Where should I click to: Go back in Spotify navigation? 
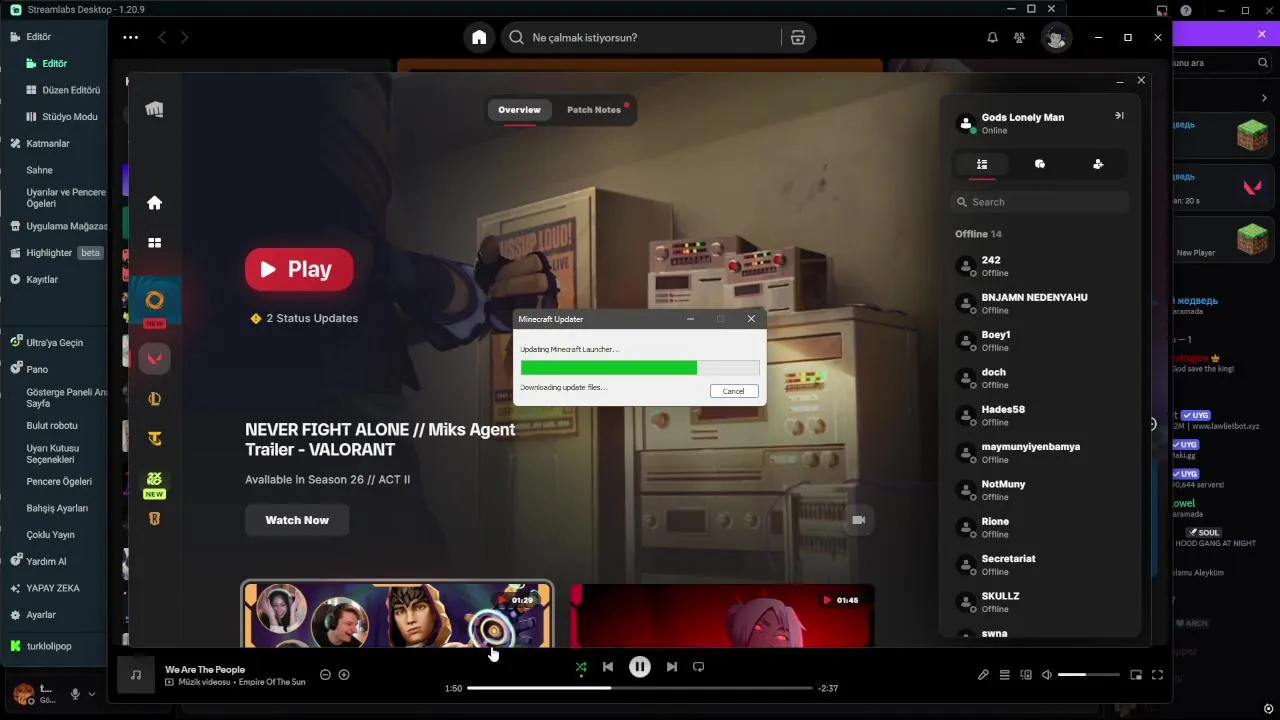coord(162,37)
